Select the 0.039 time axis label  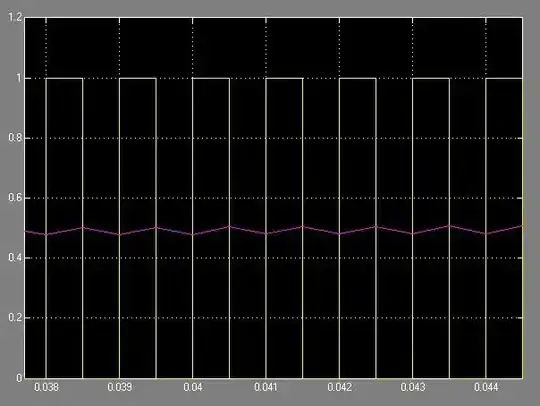(120, 387)
